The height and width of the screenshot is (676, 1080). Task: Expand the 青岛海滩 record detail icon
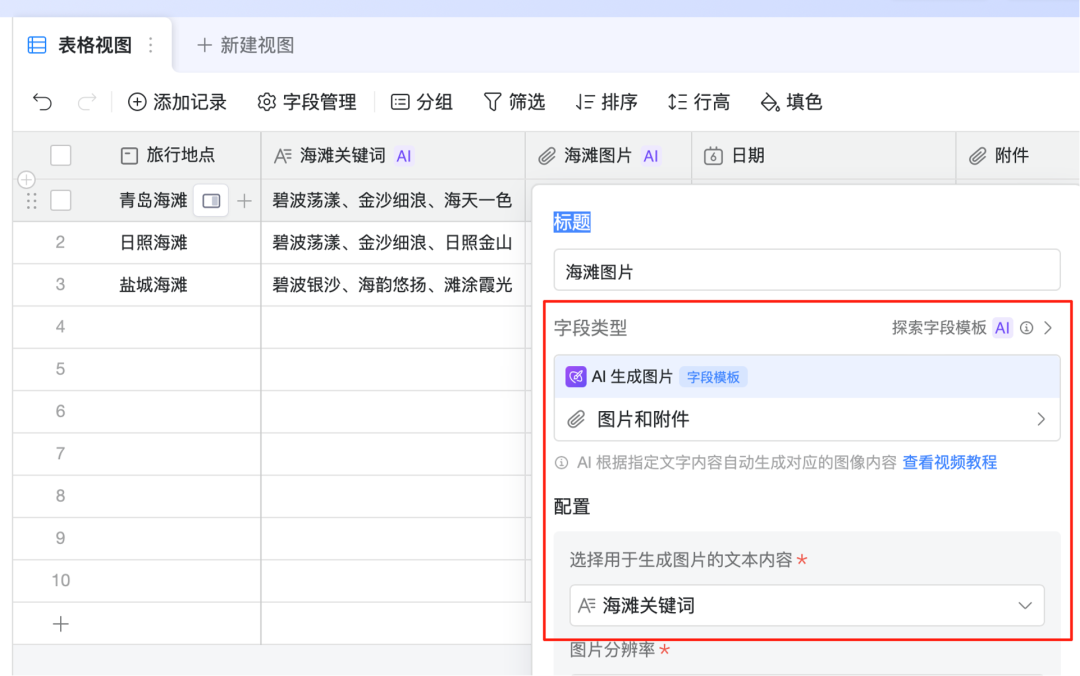(211, 201)
